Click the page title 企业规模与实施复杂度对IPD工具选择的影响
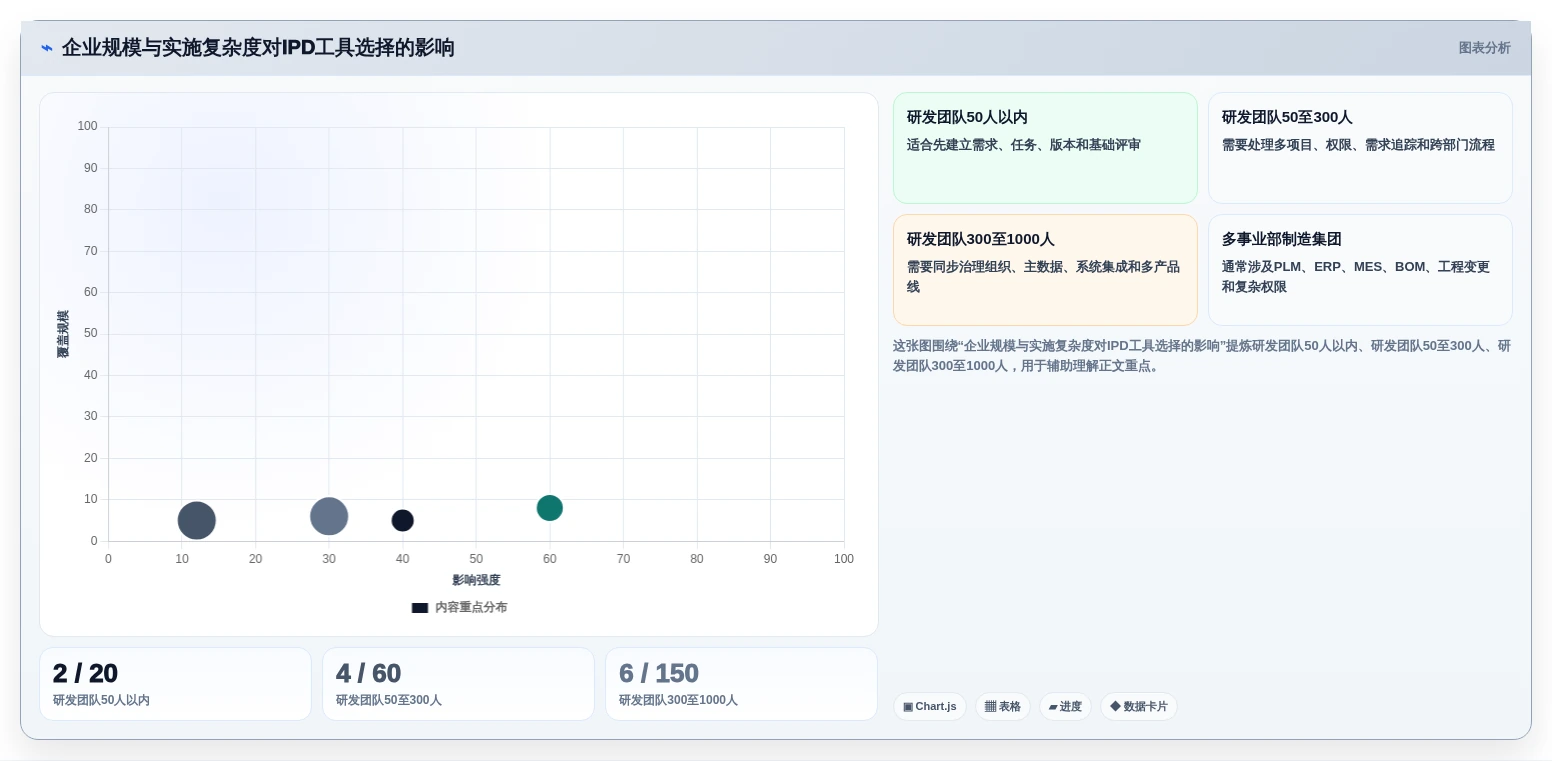 (258, 48)
